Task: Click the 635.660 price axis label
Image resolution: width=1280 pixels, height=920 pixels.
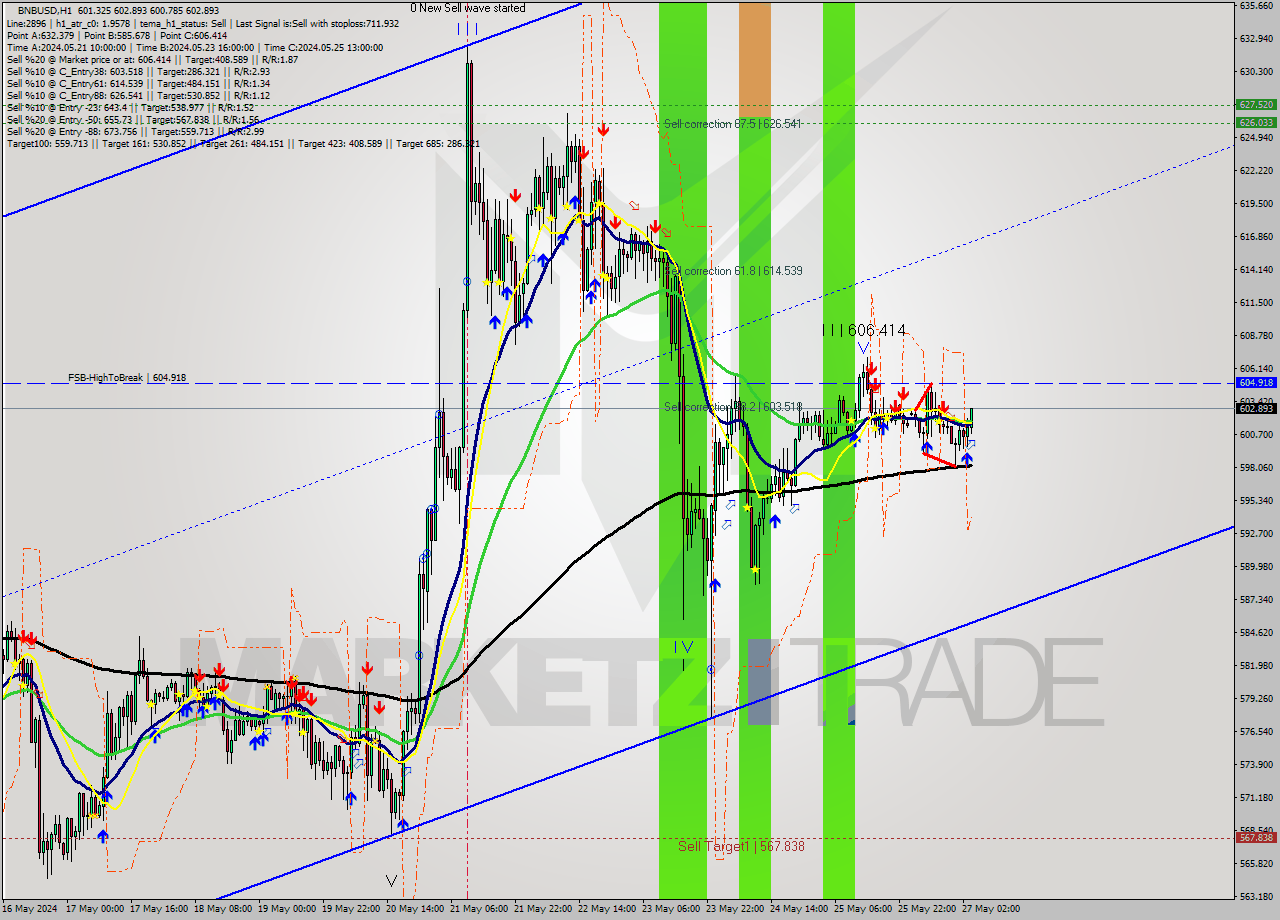Action: point(1255,6)
